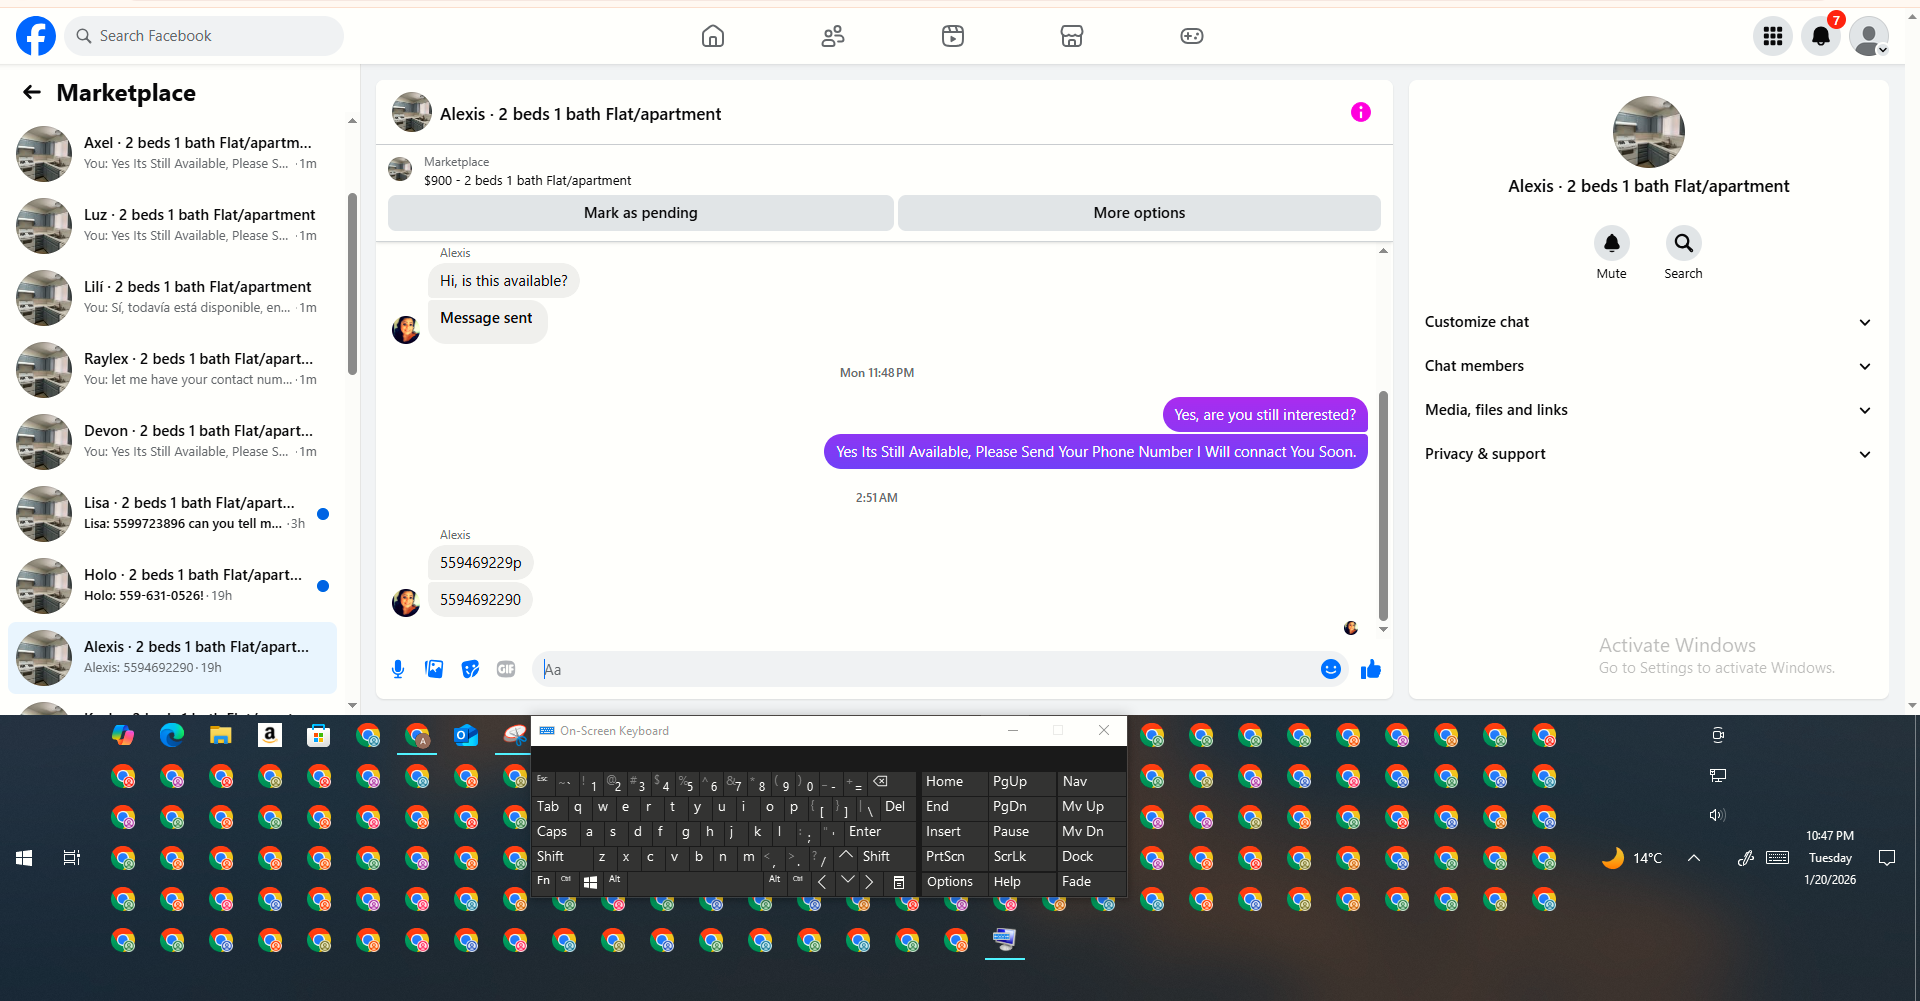Open the unread Holo conversation
Screen dimensions: 1920x1001
click(x=172, y=586)
